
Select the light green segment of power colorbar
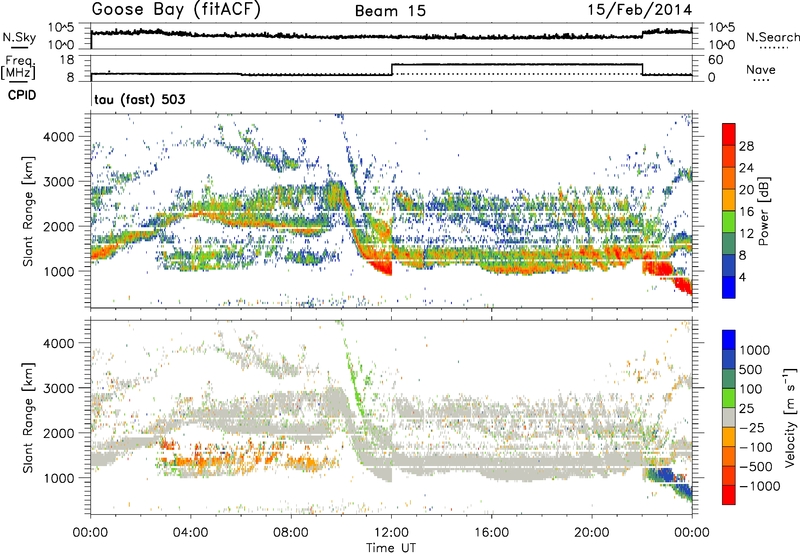(729, 222)
